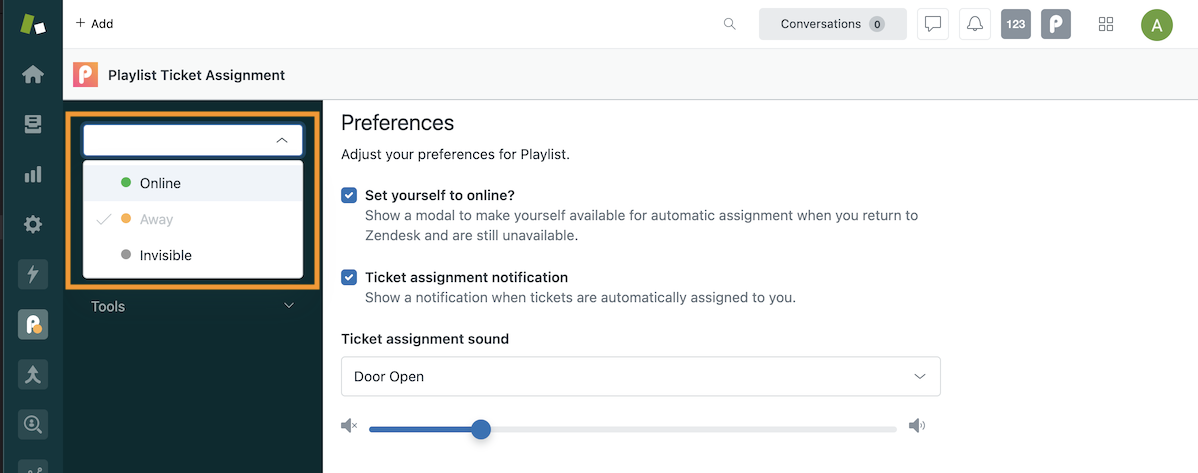This screenshot has height=473, width=1198.
Task: Expand the Tools section
Action: pyautogui.click(x=192, y=306)
